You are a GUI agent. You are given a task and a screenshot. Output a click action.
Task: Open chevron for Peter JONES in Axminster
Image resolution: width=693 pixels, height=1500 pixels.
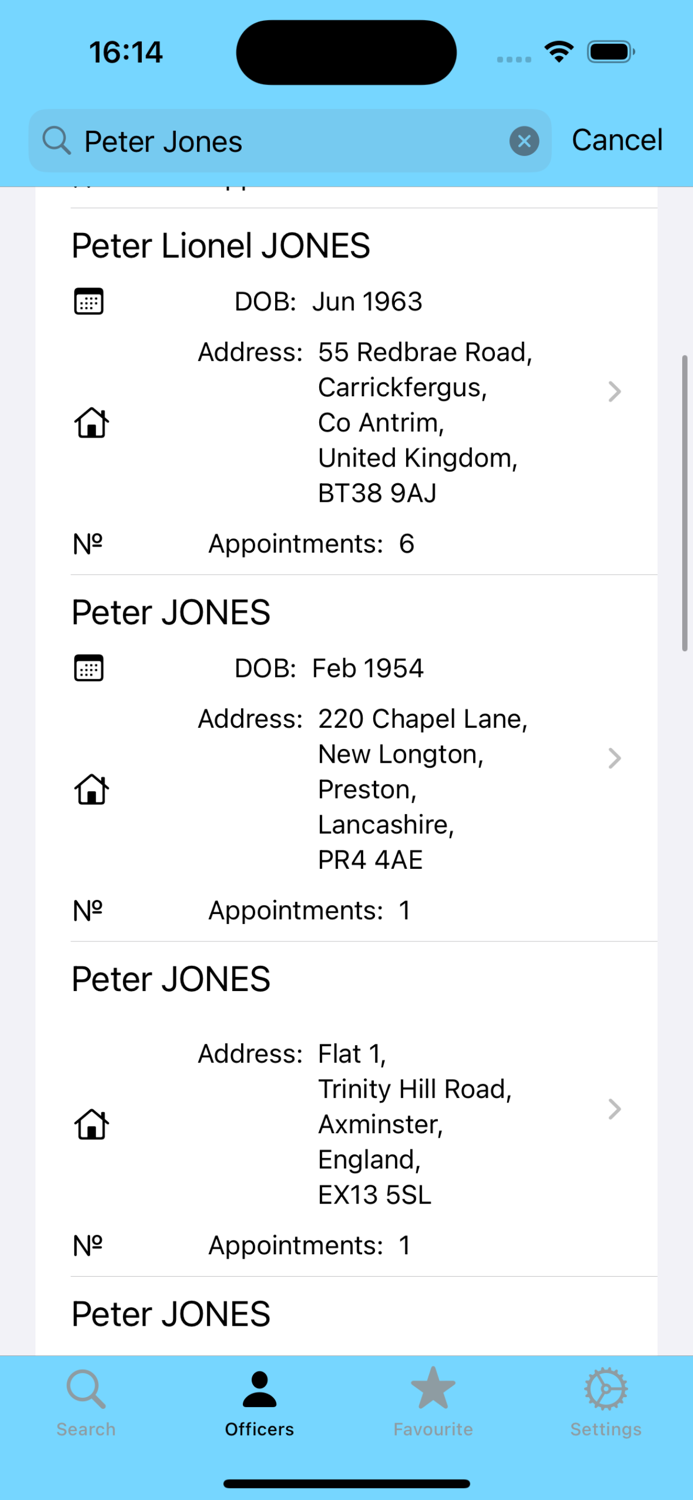615,1109
